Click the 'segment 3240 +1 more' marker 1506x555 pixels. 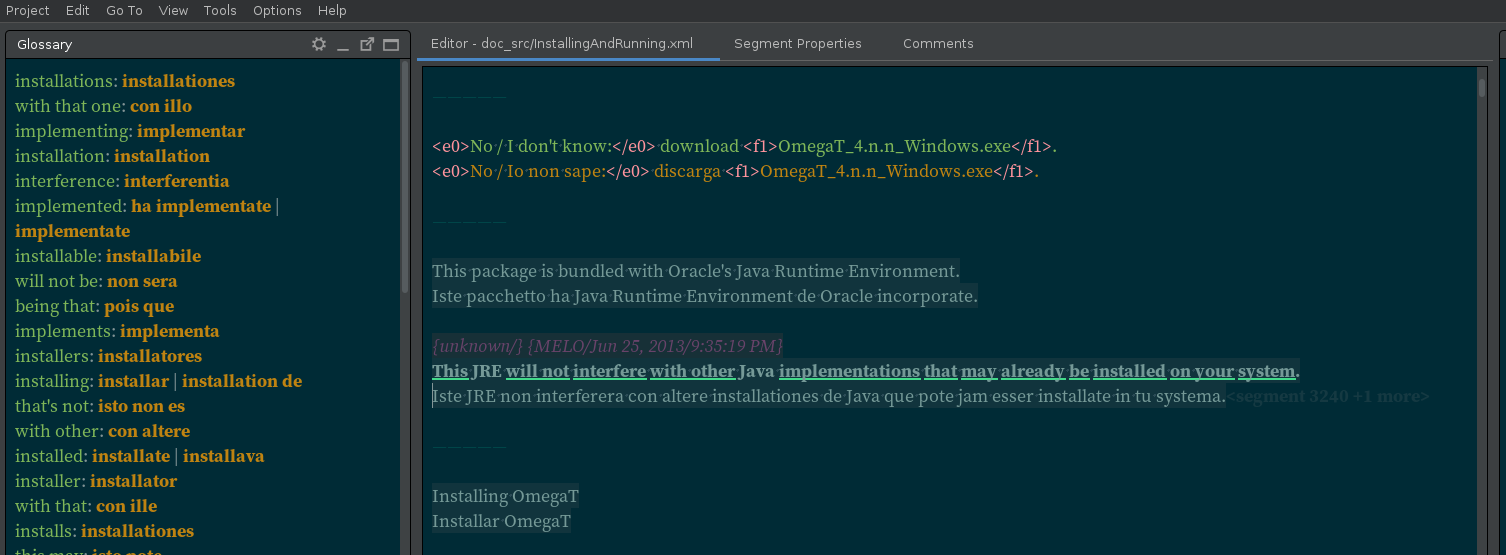(x=1329, y=397)
